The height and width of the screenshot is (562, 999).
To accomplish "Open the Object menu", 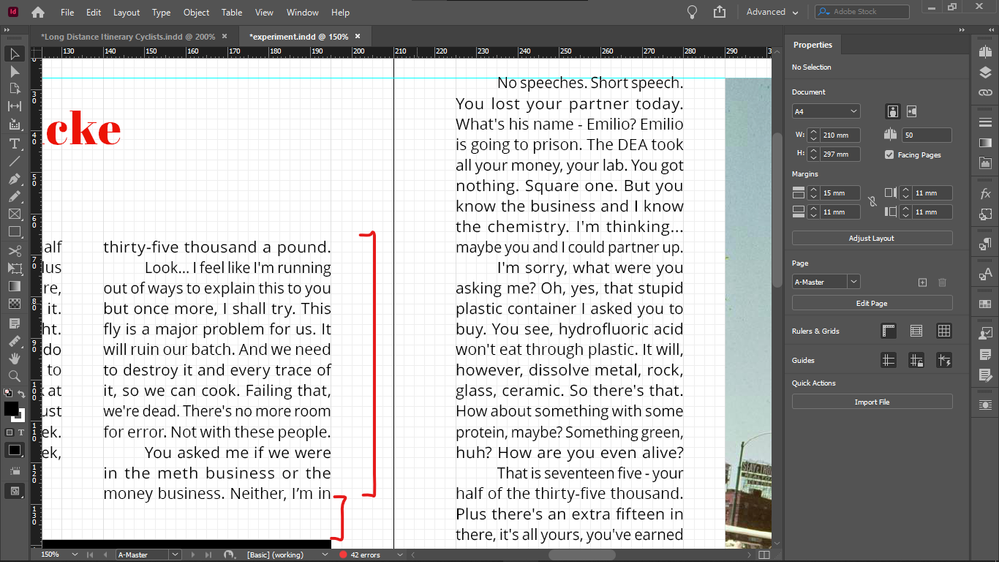I will 196,12.
